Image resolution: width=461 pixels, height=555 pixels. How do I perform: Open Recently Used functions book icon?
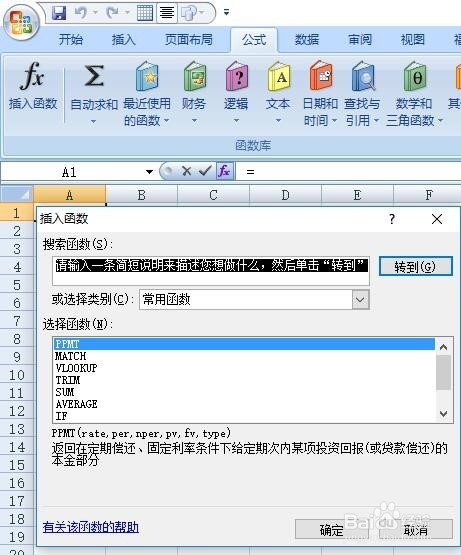point(147,76)
